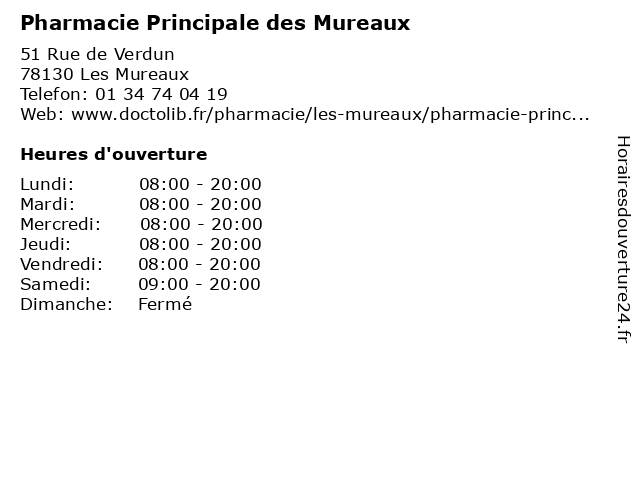Click the Samedi 09:00 - 20:00 hours
The width and height of the screenshot is (640, 480).
tap(199, 284)
